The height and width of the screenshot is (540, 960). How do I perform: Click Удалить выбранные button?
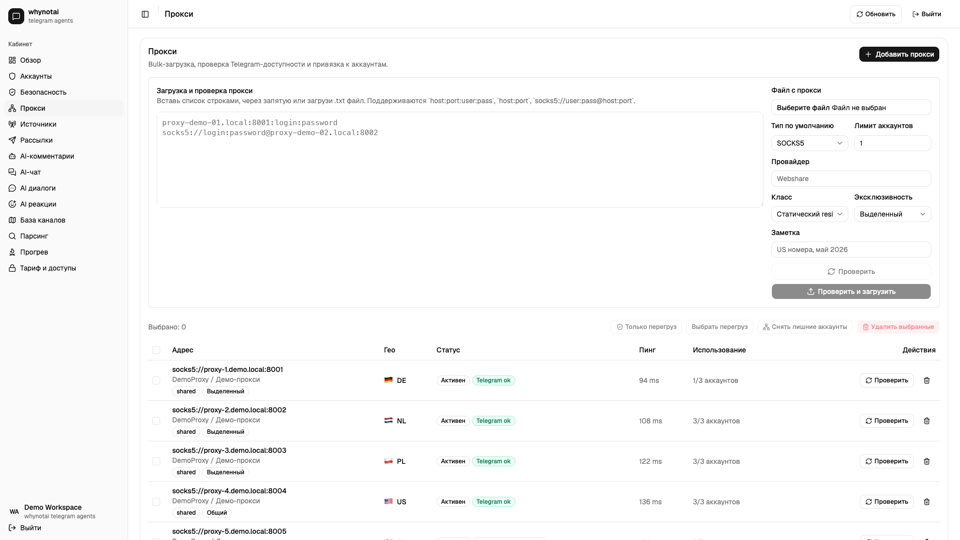[x=898, y=327]
